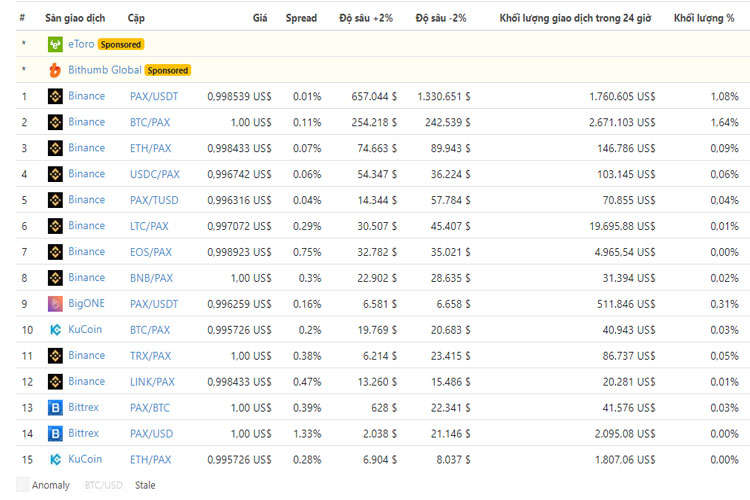Screen dimensions: 750x500
Task: Open KuCoin link in row 15
Action: tap(85, 459)
